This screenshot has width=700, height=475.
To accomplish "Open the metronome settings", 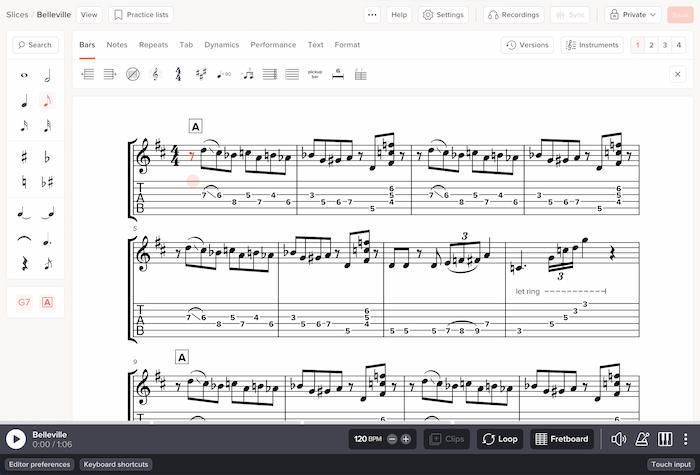I will click(x=641, y=439).
